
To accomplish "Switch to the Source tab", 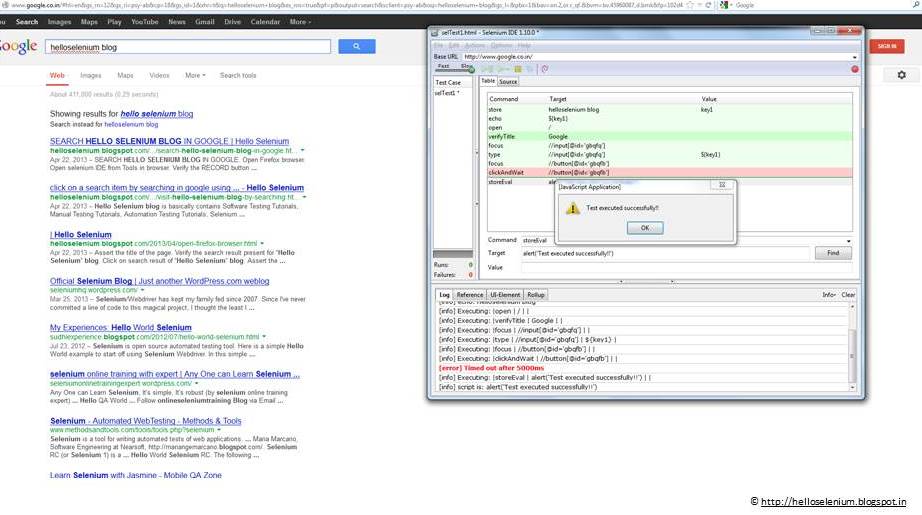I will tap(508, 82).
